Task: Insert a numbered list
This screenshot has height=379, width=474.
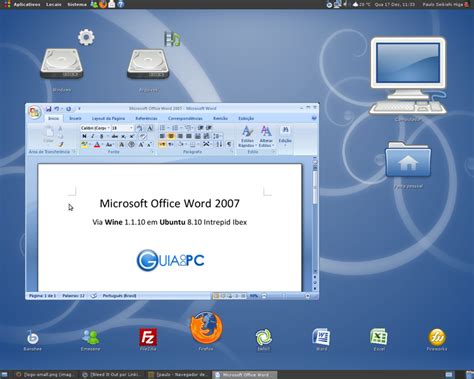Action: pyautogui.click(x=175, y=128)
